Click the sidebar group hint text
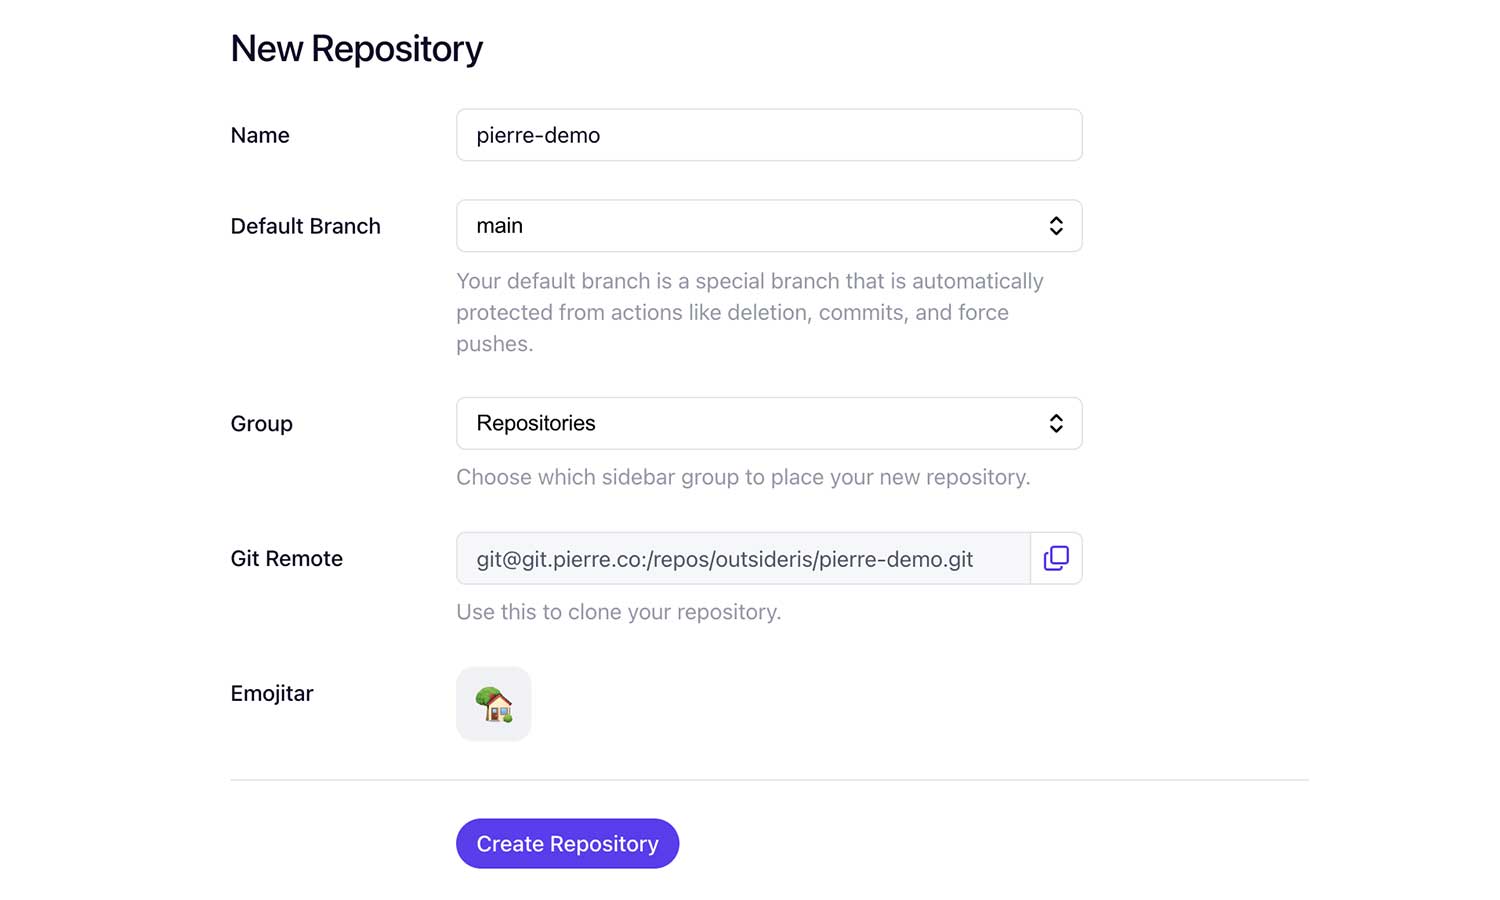1500x900 pixels. (x=743, y=477)
